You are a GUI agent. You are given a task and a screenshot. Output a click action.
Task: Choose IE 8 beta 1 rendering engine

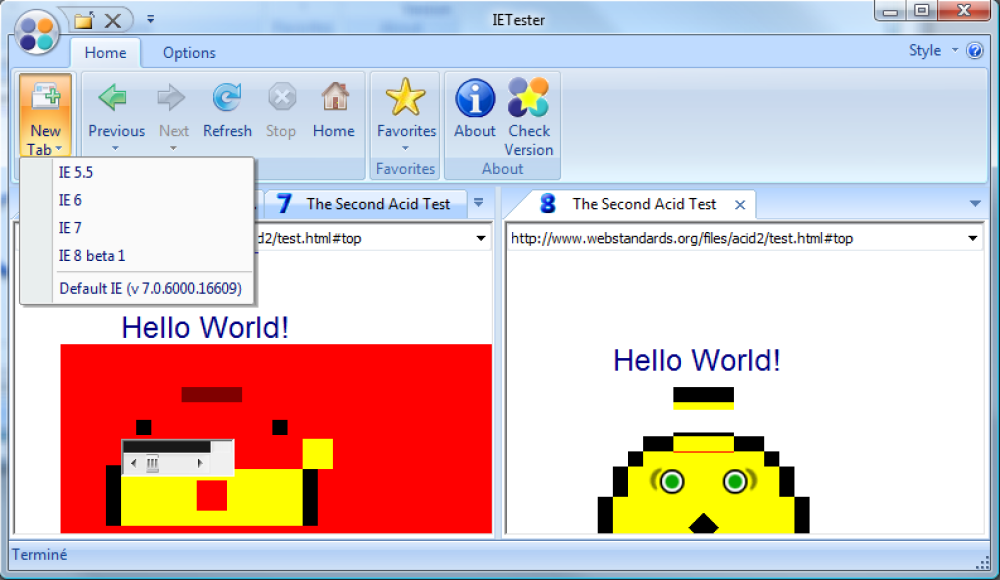[x=91, y=255]
